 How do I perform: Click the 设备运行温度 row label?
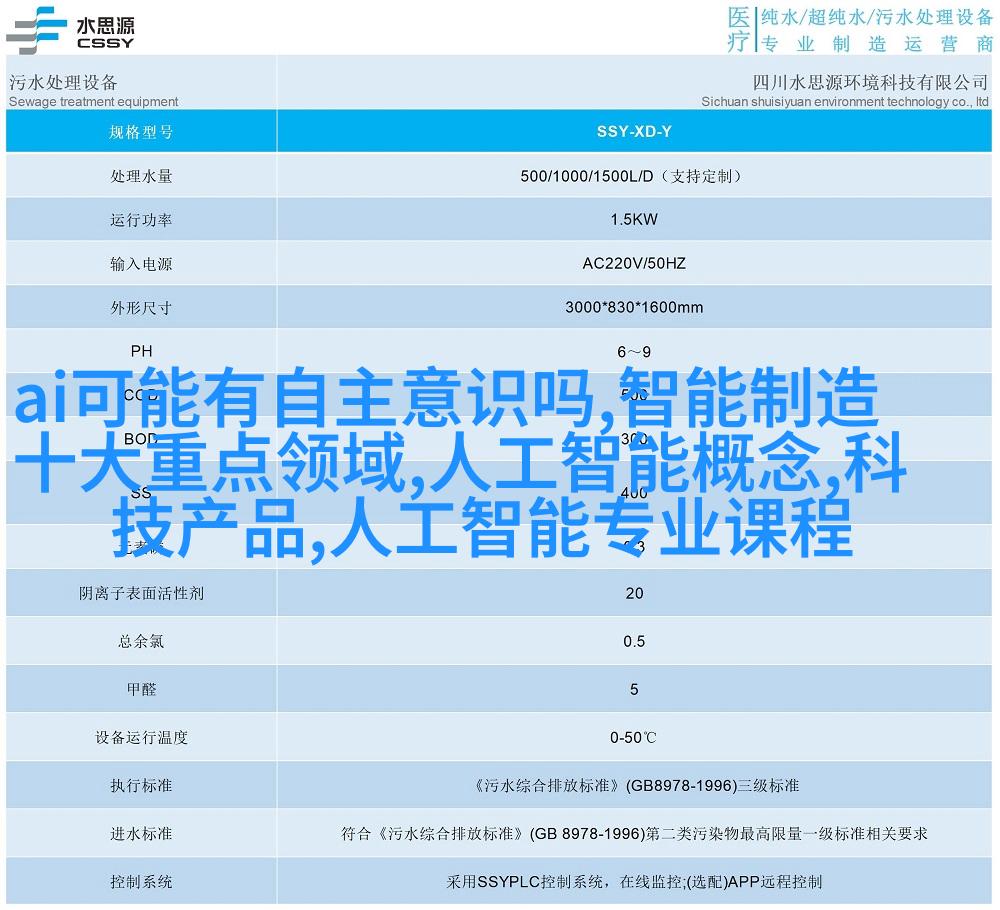[x=141, y=737]
